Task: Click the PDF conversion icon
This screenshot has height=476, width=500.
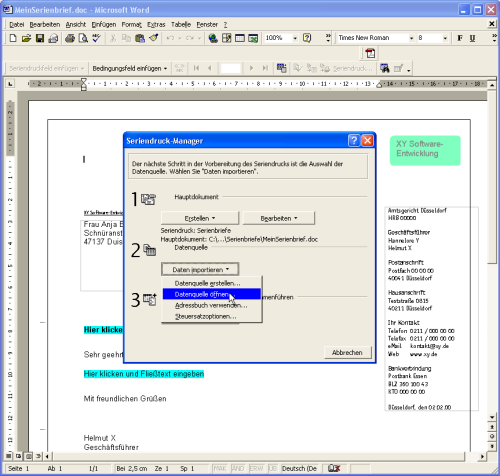Action: click(x=370, y=53)
